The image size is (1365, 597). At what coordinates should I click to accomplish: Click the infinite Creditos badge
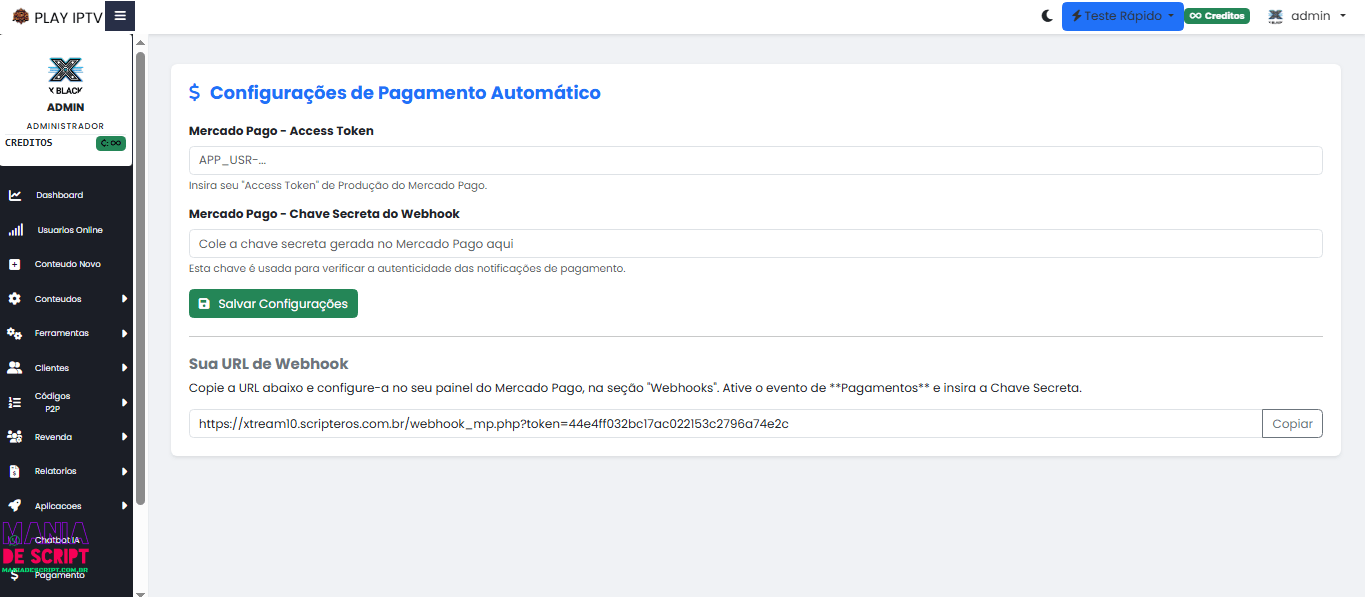click(x=1217, y=16)
